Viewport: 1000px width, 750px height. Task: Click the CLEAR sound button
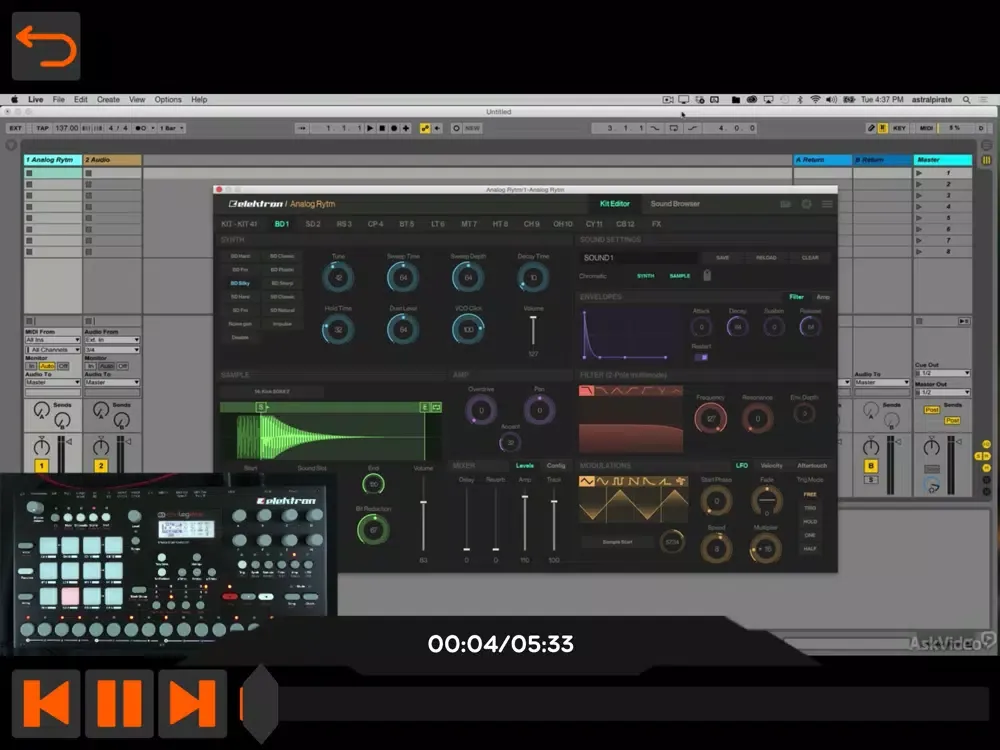click(810, 258)
